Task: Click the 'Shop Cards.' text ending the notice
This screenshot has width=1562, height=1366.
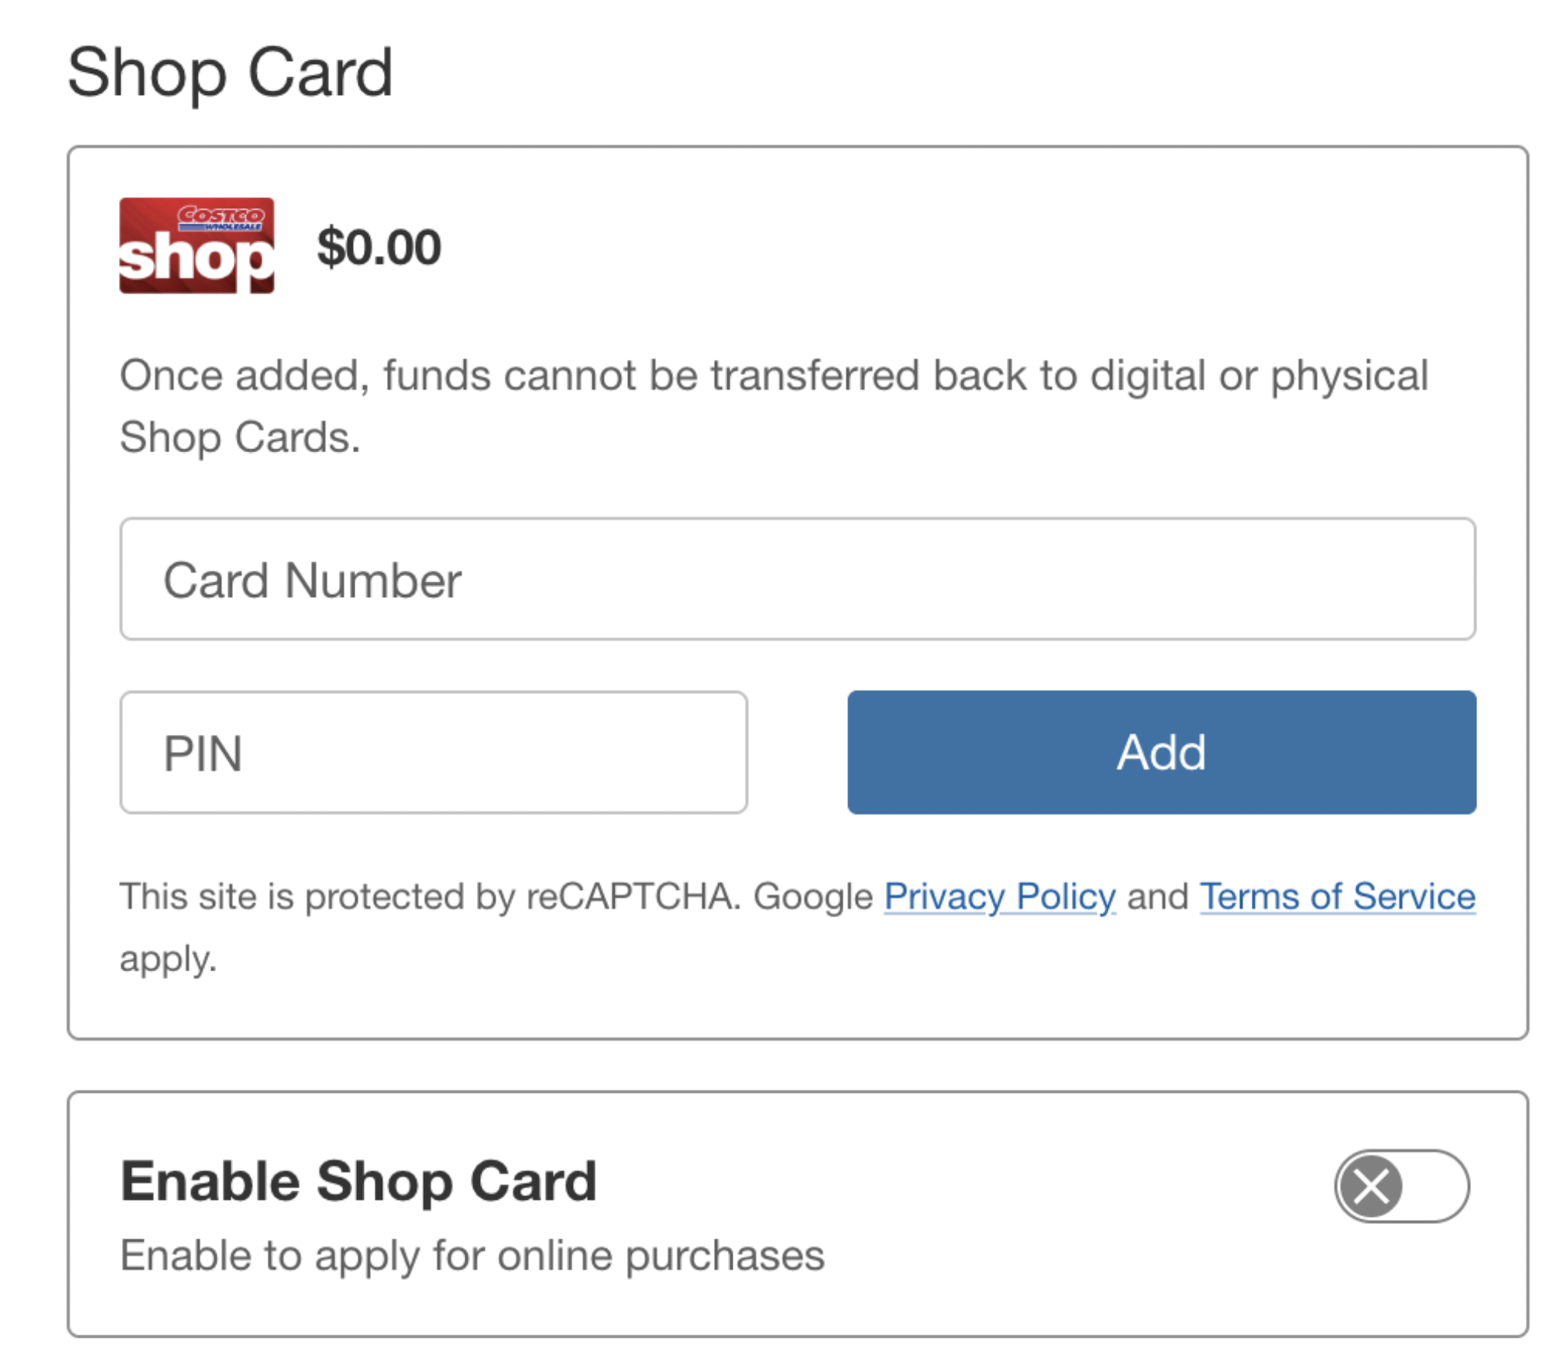Action: coord(240,438)
